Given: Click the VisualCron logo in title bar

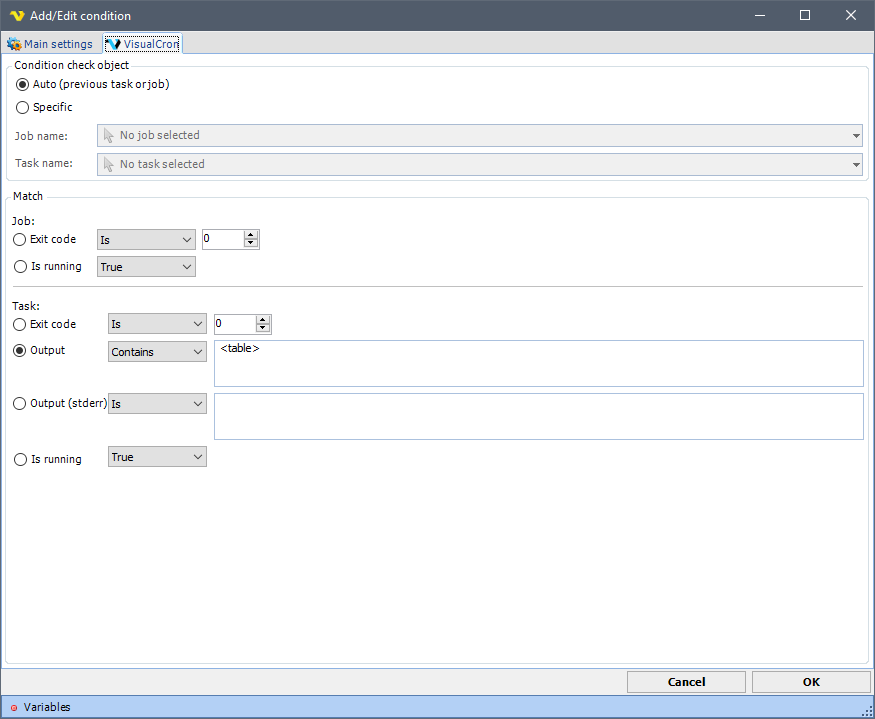Looking at the screenshot, I should tap(16, 16).
